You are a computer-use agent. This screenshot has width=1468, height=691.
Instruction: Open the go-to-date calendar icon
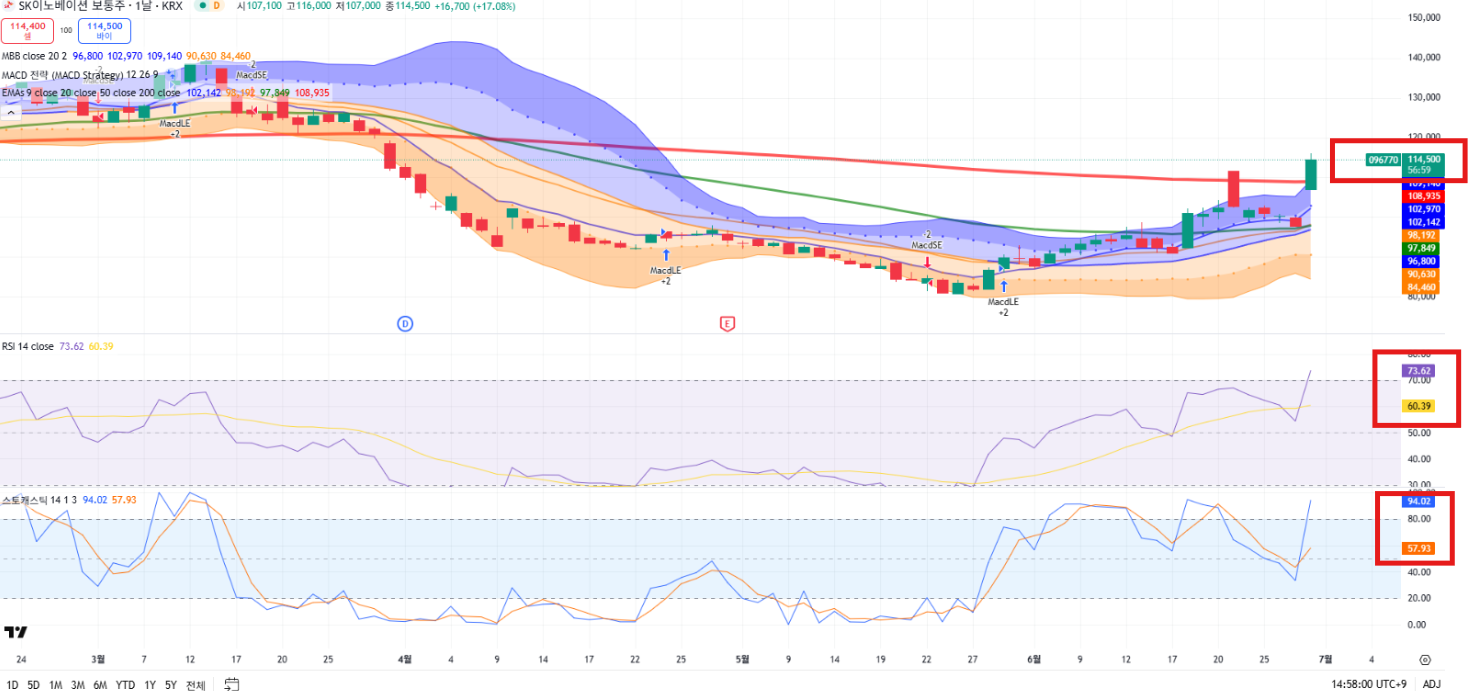tap(232, 685)
